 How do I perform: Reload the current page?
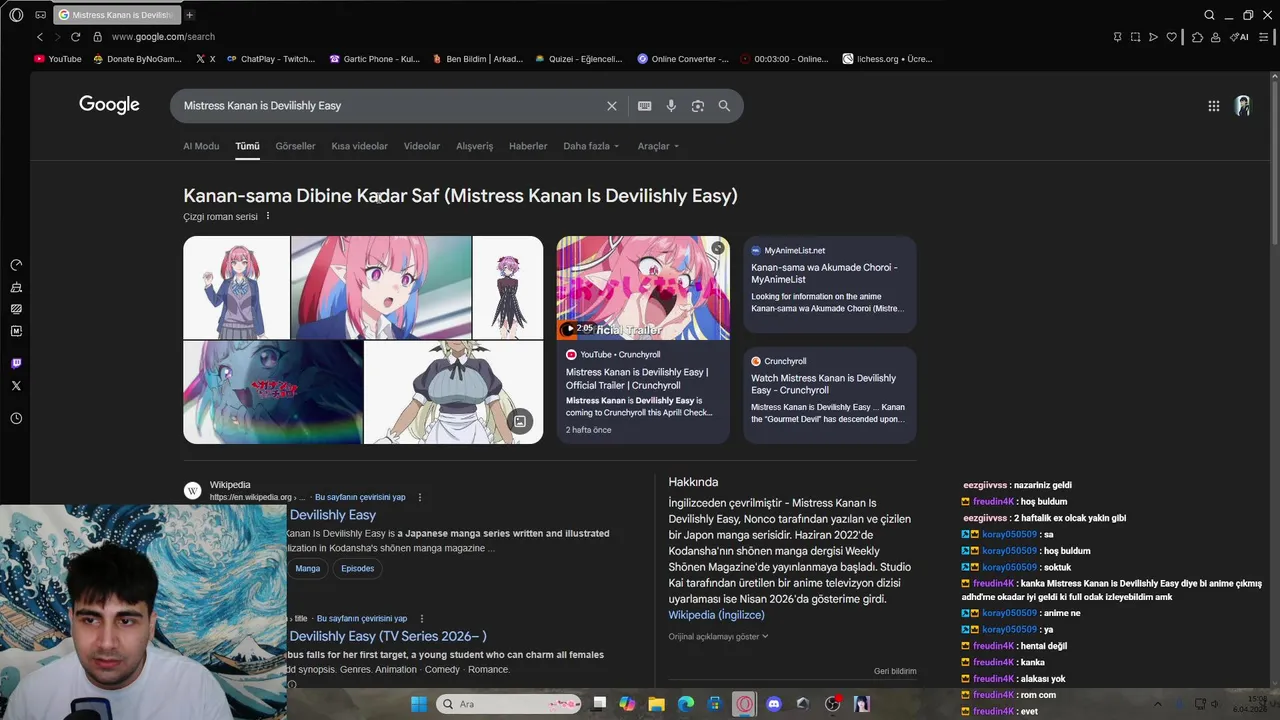pos(75,37)
